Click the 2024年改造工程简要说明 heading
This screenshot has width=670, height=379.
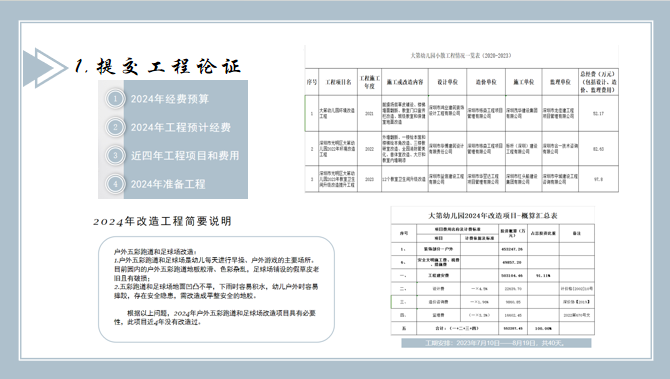point(162,221)
